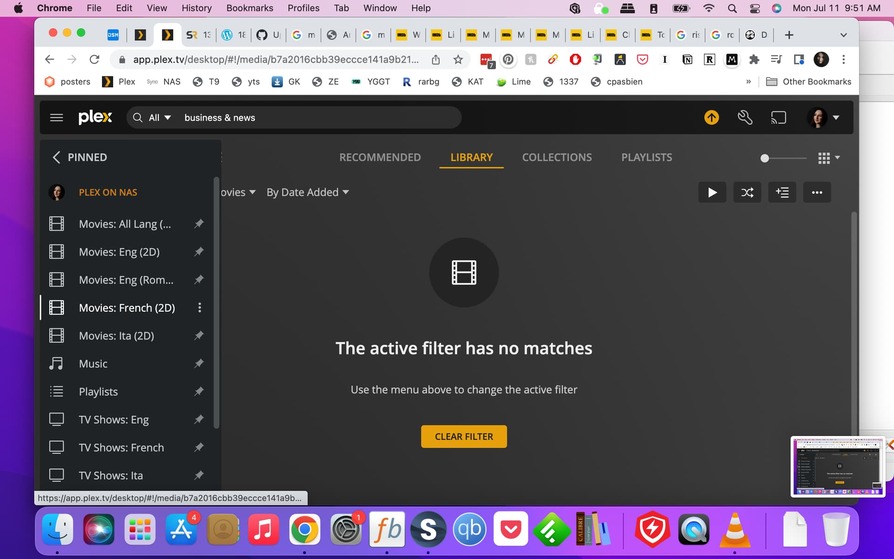Unpin Movies: Eng (2D) library

[198, 252]
